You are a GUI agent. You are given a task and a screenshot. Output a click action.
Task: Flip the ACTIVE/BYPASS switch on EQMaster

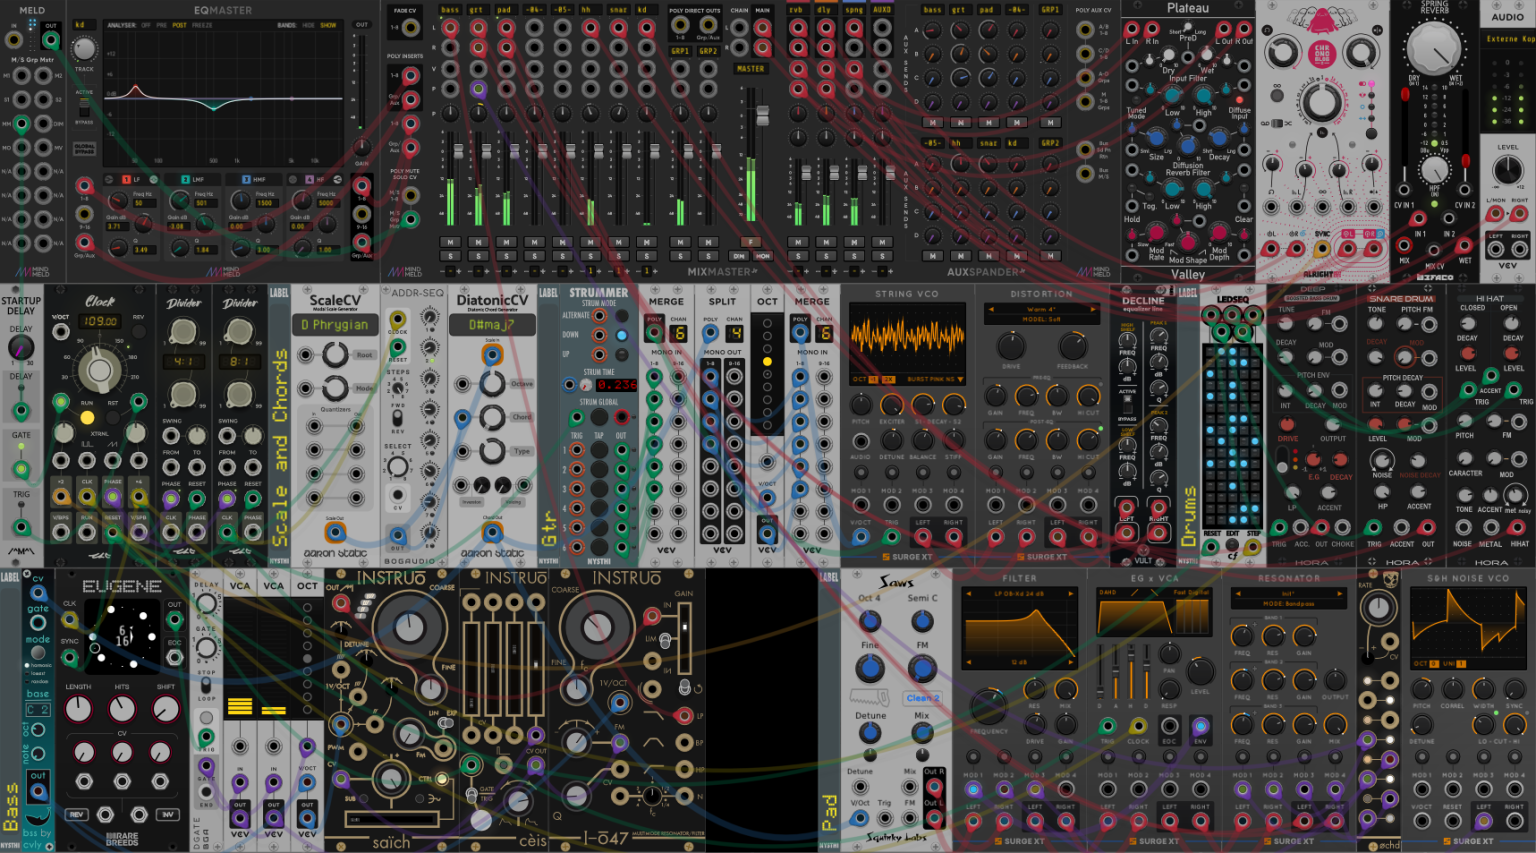click(85, 107)
